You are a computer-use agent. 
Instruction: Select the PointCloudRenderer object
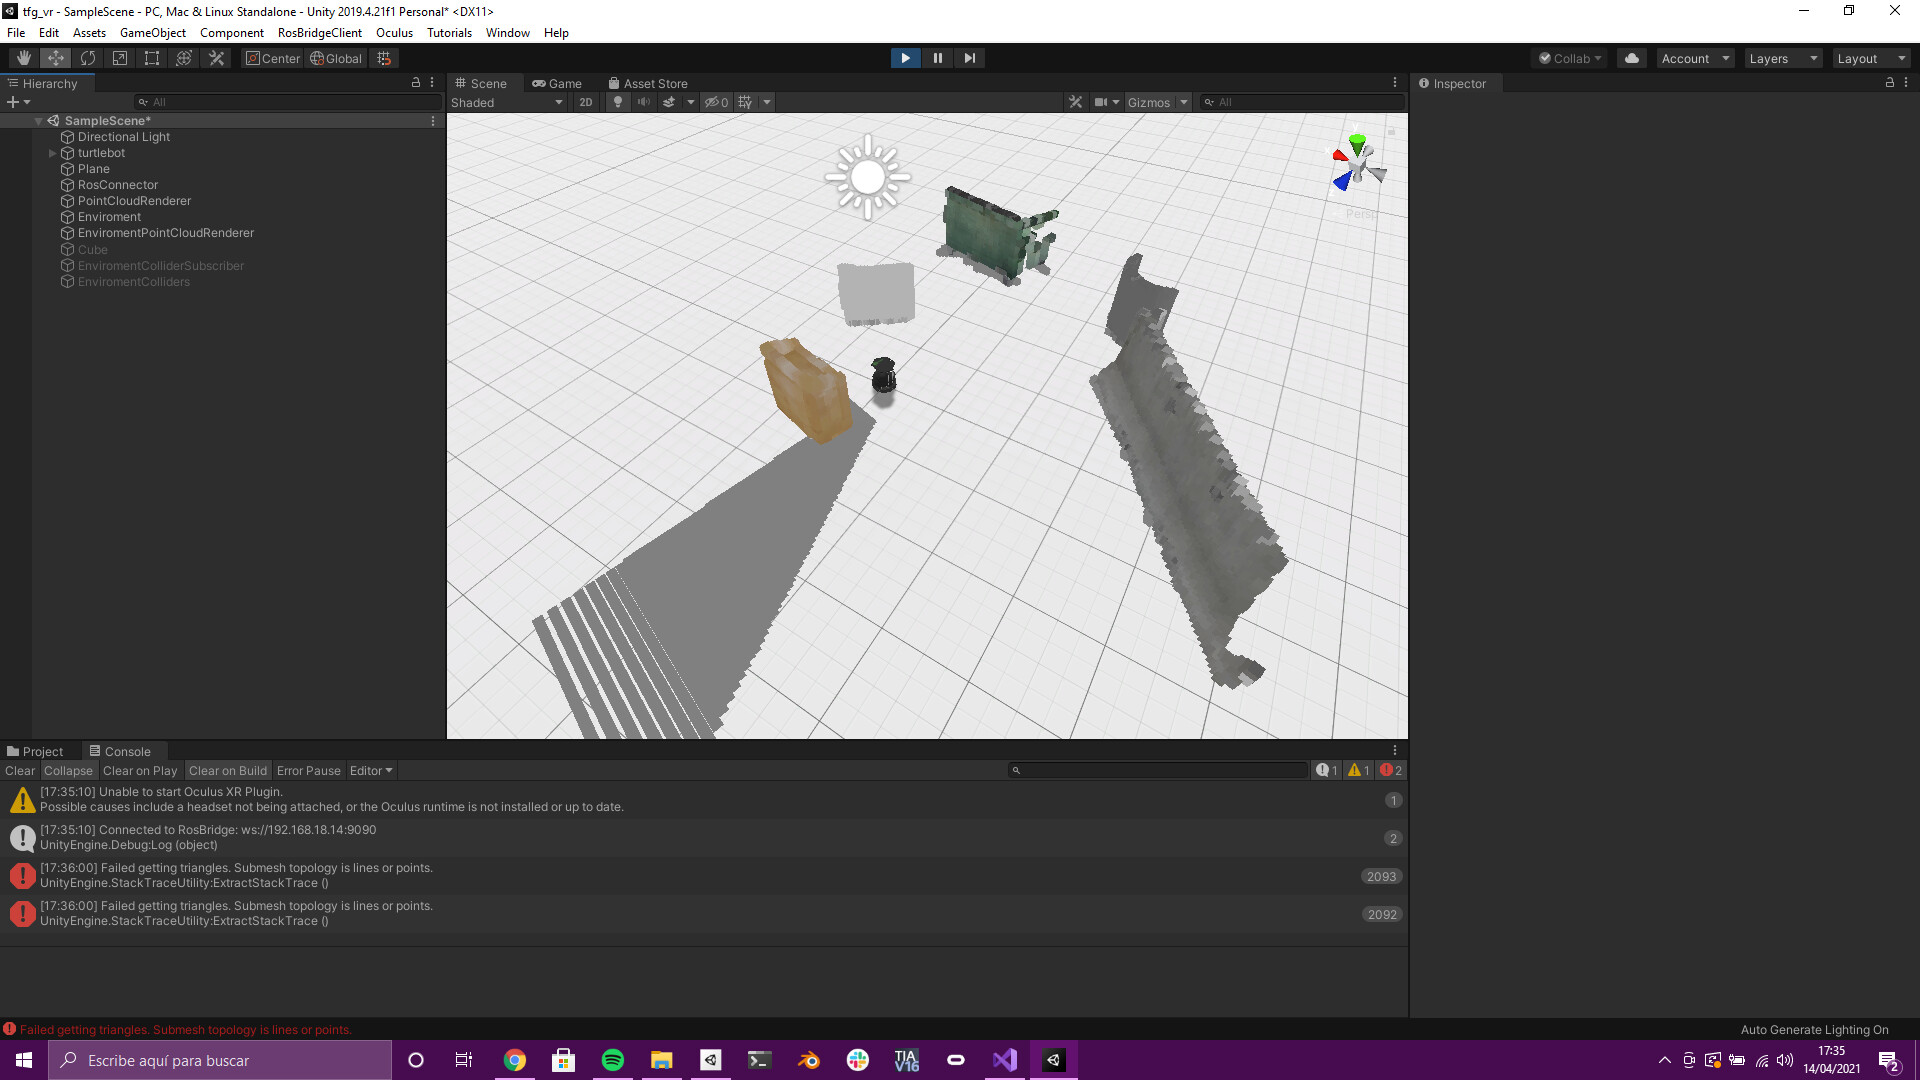134,200
